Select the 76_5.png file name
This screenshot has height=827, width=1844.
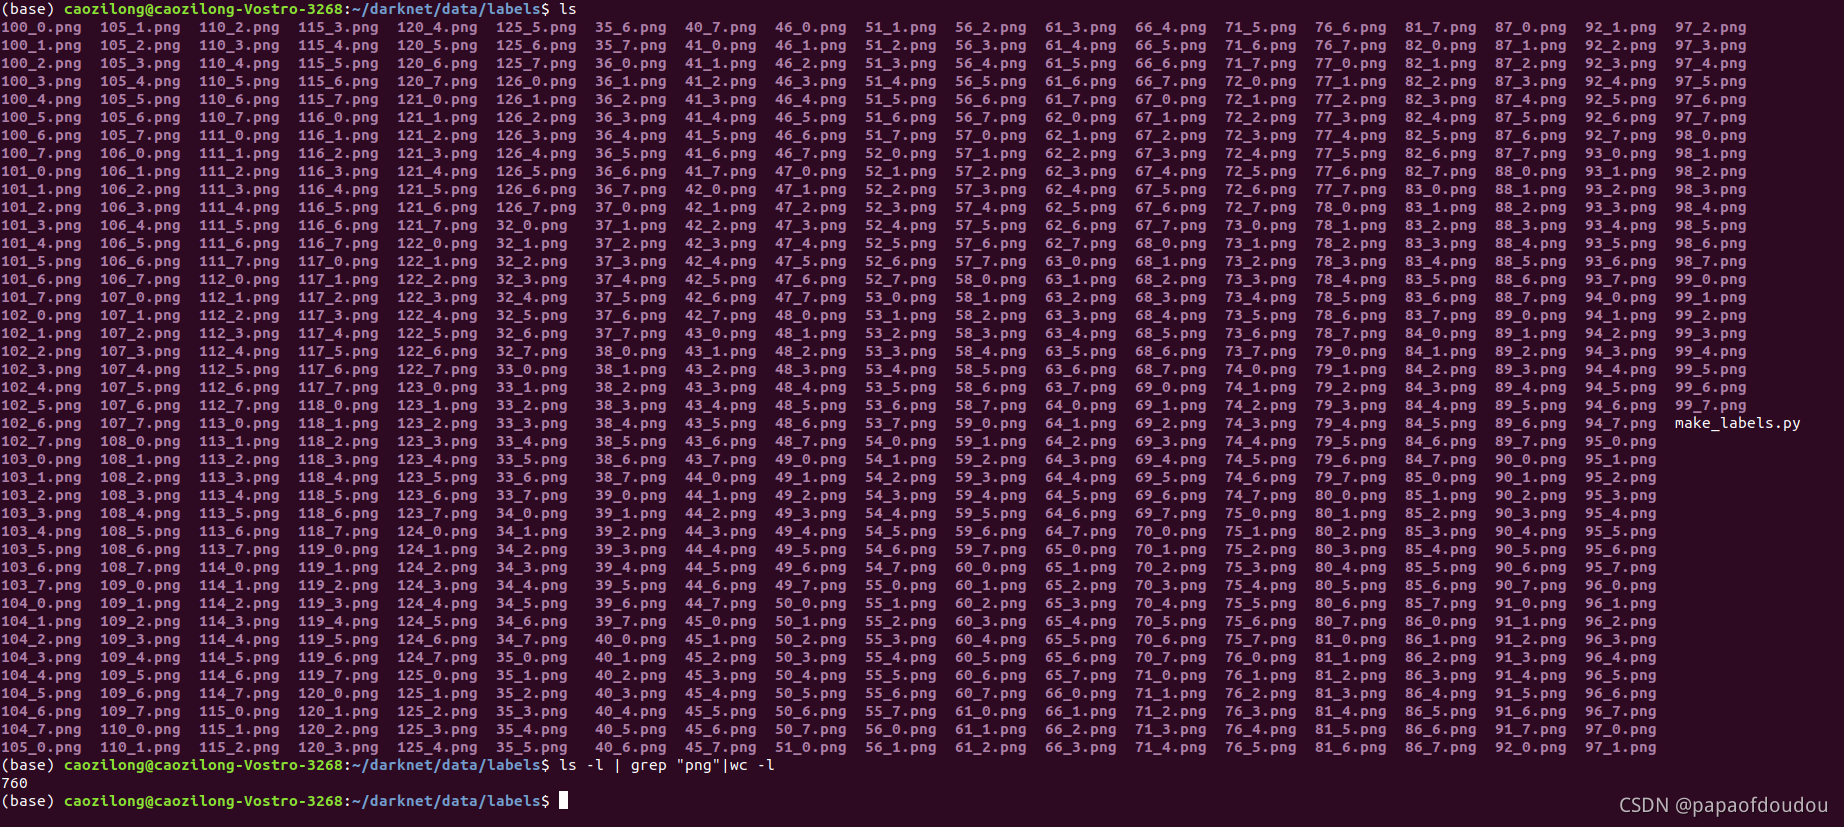1261,747
